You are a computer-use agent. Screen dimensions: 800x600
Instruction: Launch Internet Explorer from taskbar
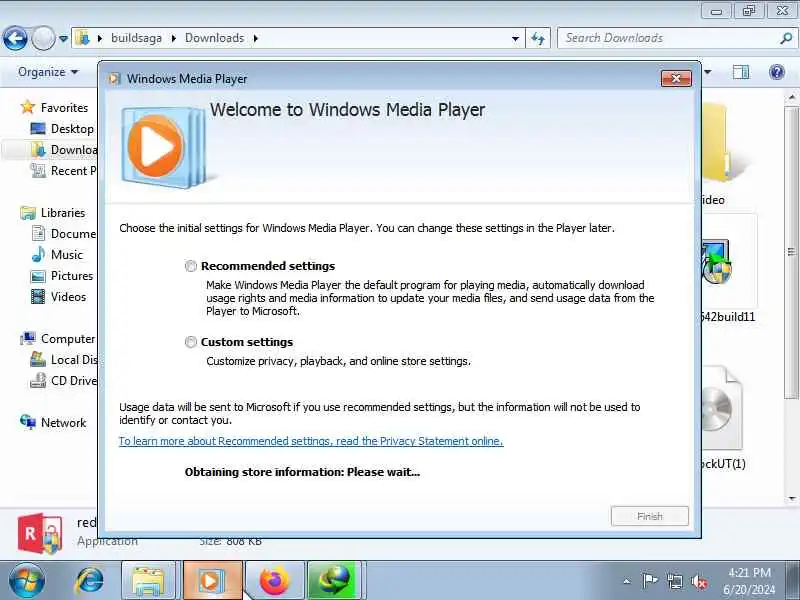[x=89, y=581]
